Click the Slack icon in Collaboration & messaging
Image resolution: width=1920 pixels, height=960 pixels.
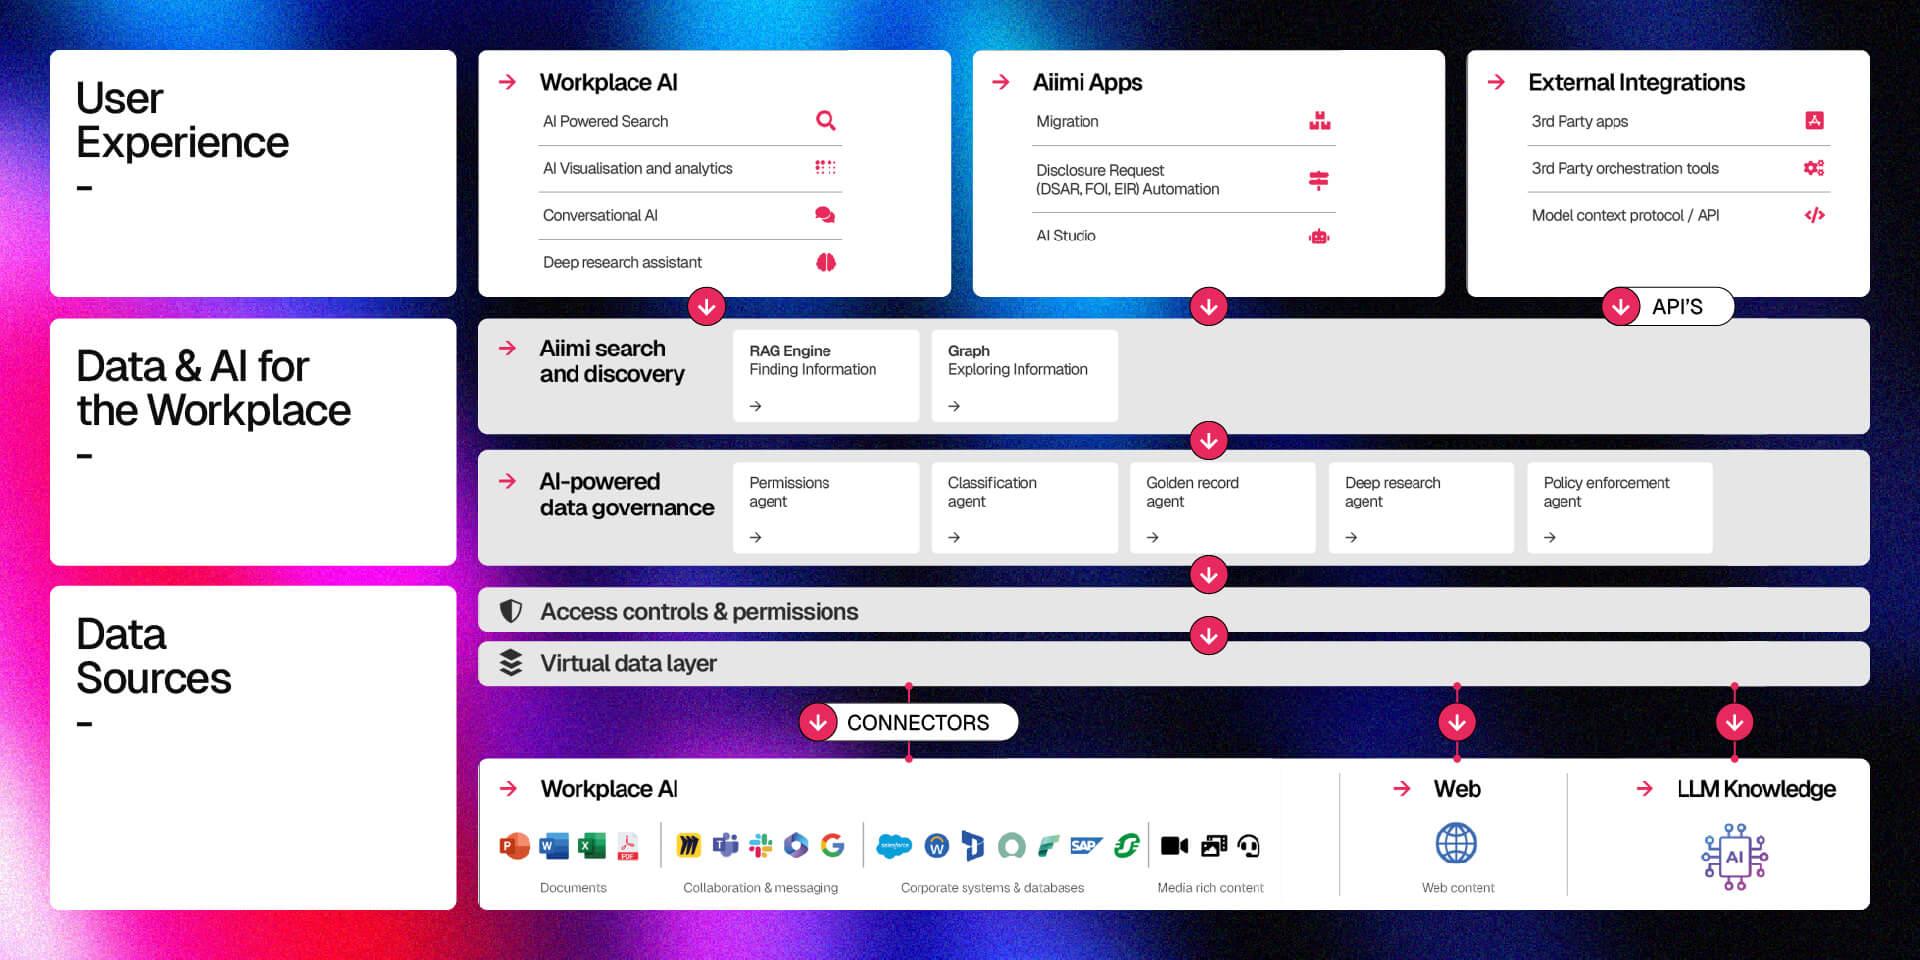pos(760,845)
